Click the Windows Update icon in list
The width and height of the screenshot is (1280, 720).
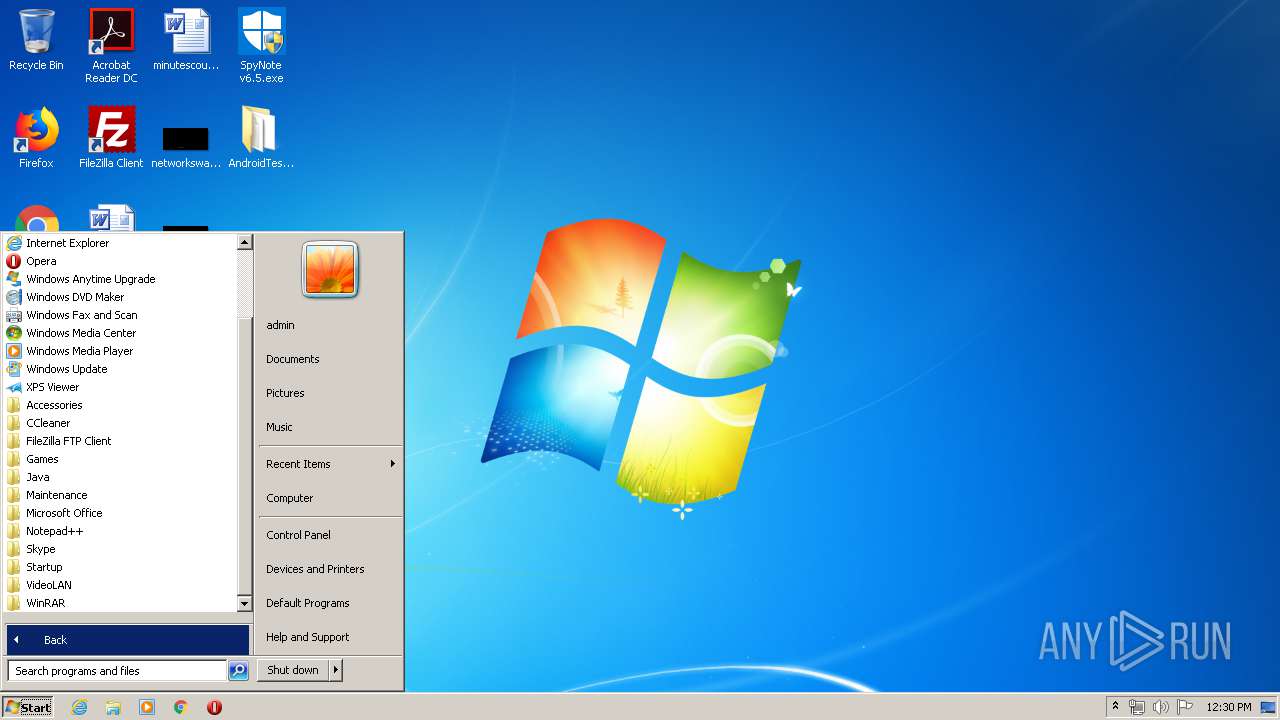[x=14, y=369]
